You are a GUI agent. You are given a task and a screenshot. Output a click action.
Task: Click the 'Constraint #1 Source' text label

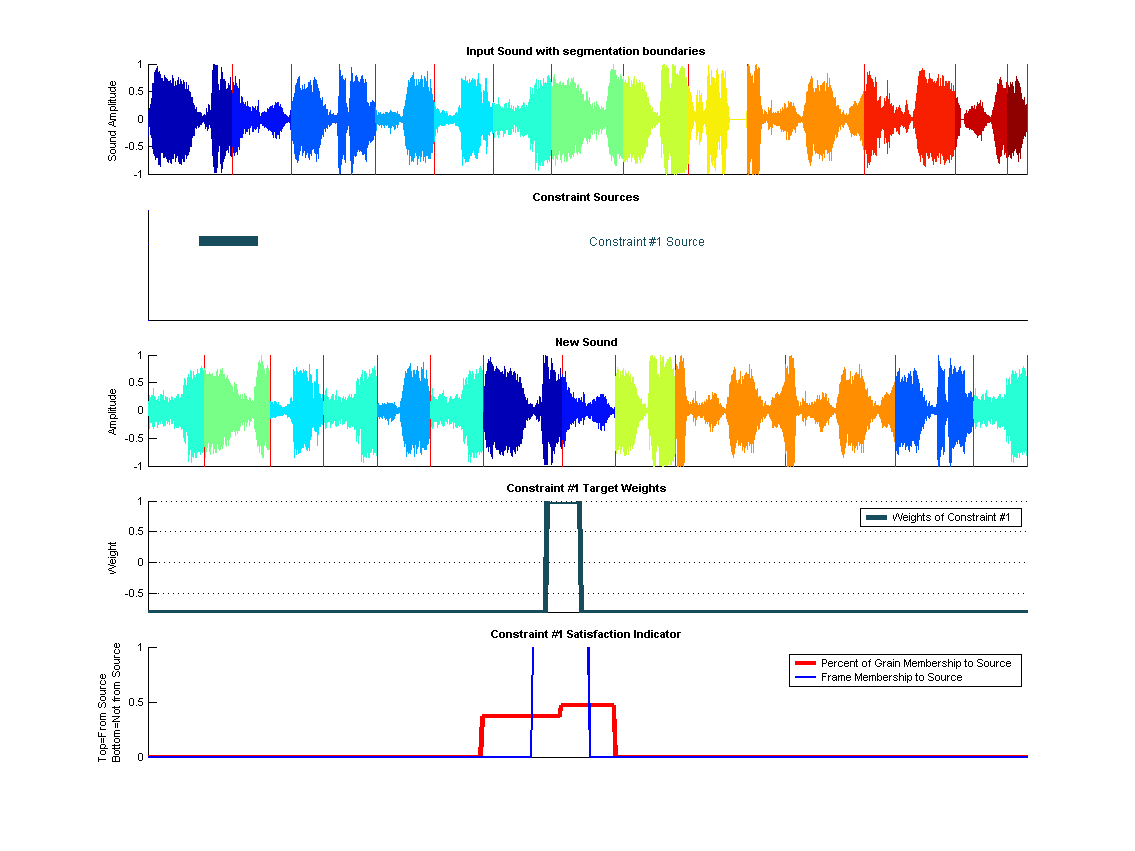[x=646, y=242]
